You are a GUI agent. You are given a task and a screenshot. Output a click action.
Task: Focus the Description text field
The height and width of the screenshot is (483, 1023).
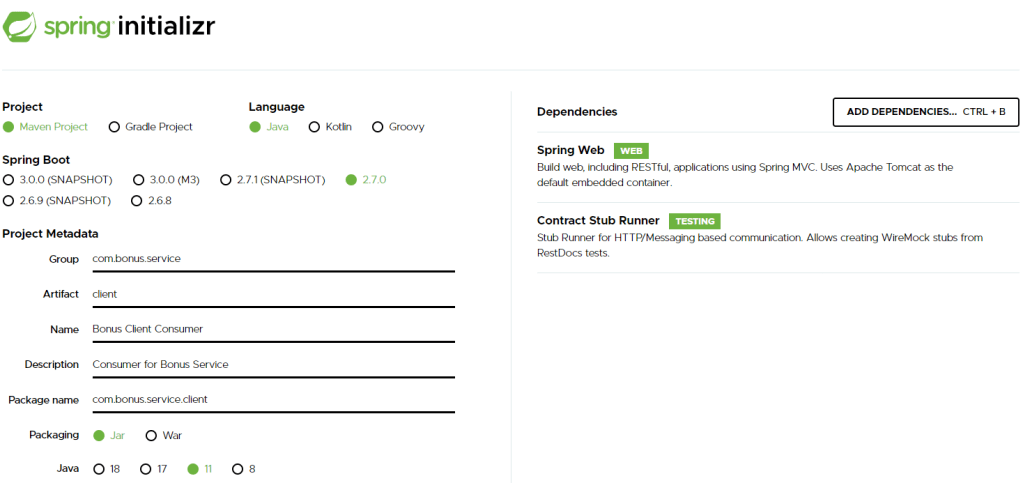click(x=272, y=364)
